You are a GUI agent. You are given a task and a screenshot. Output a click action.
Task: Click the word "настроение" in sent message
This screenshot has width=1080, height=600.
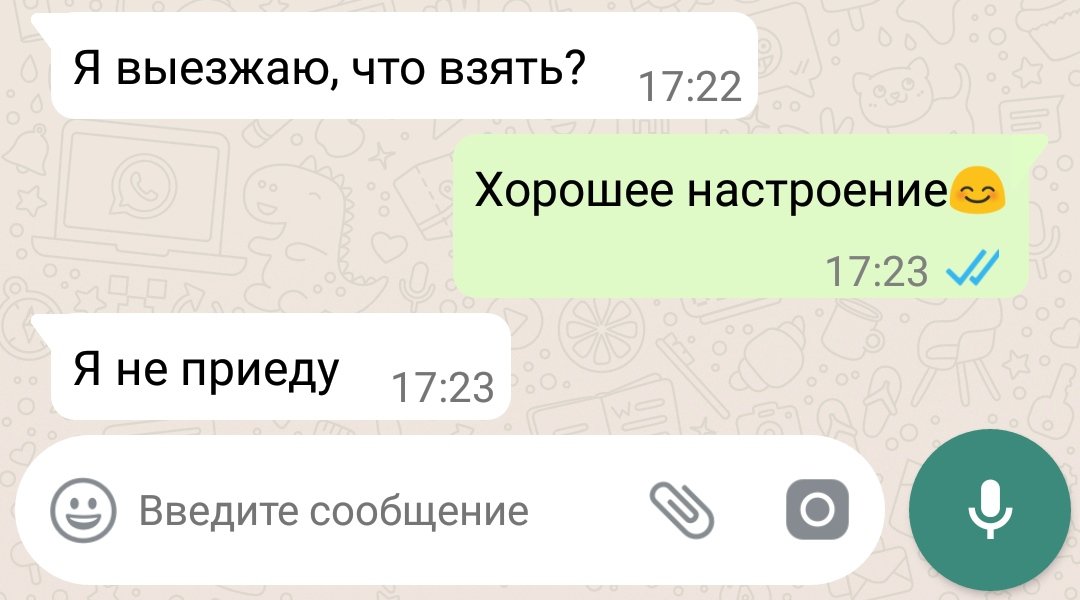[x=818, y=192]
